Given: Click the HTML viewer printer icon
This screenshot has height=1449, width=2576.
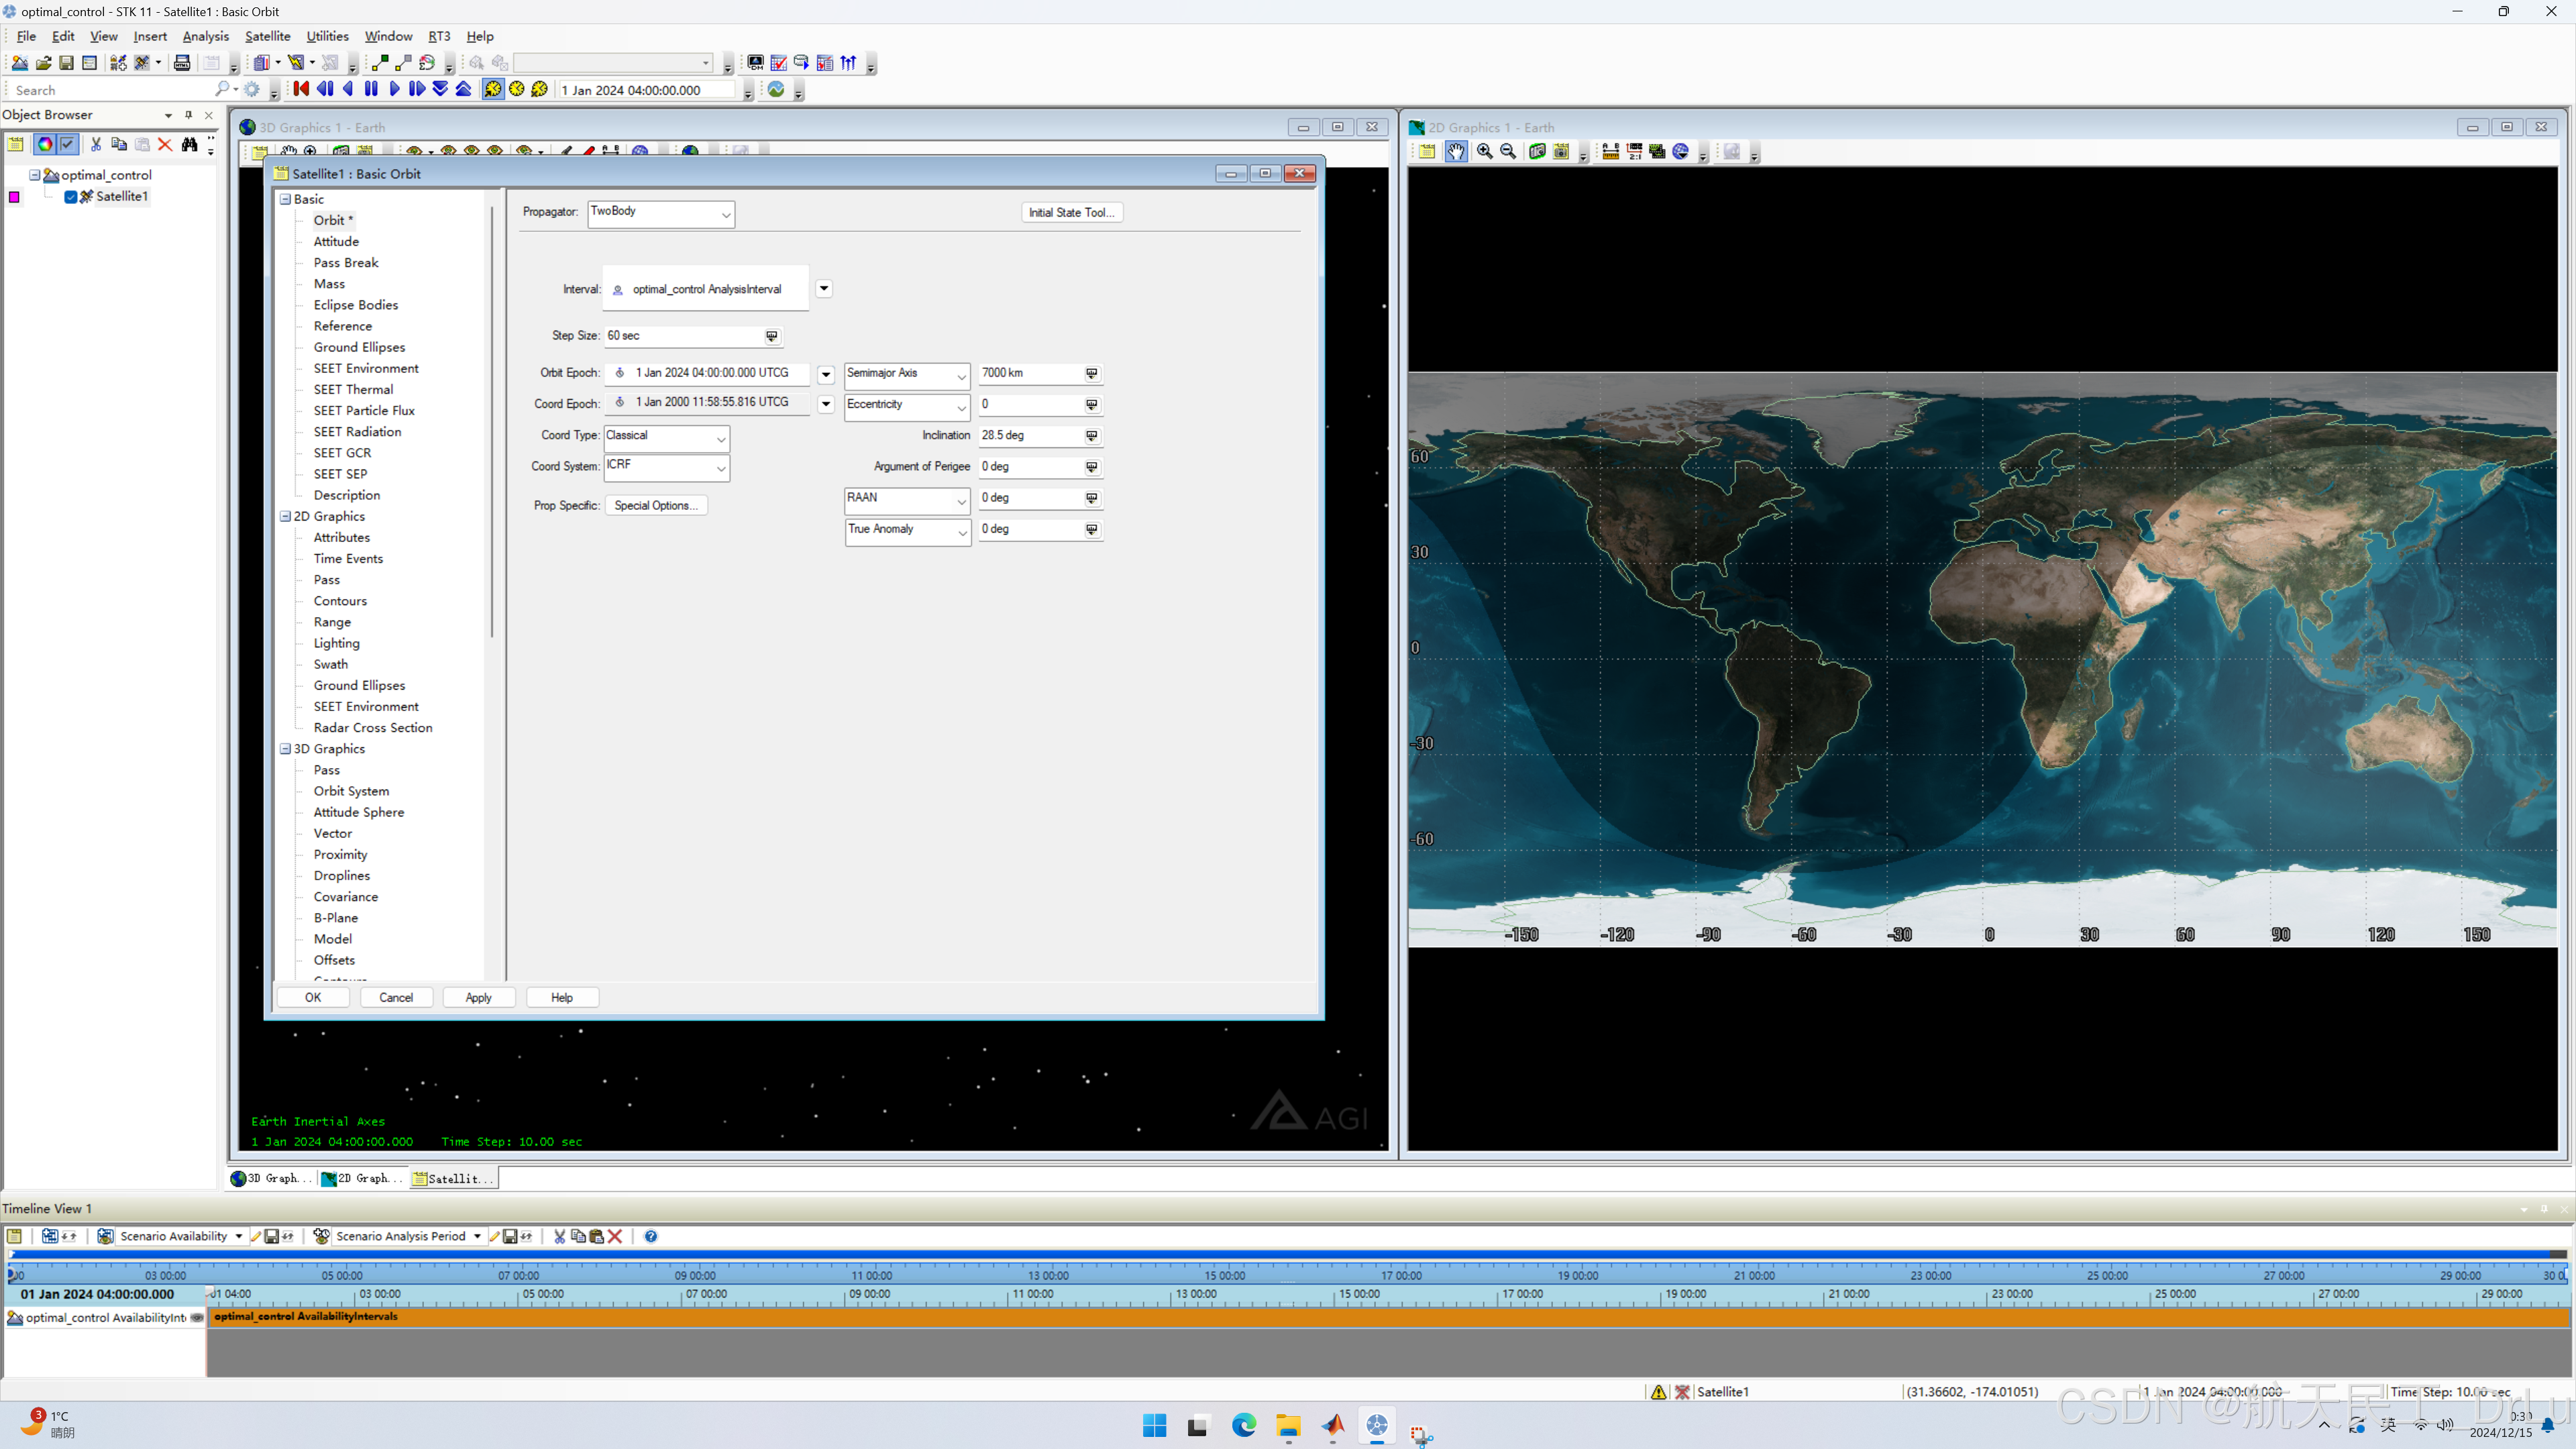Looking at the screenshot, I should point(182,63).
